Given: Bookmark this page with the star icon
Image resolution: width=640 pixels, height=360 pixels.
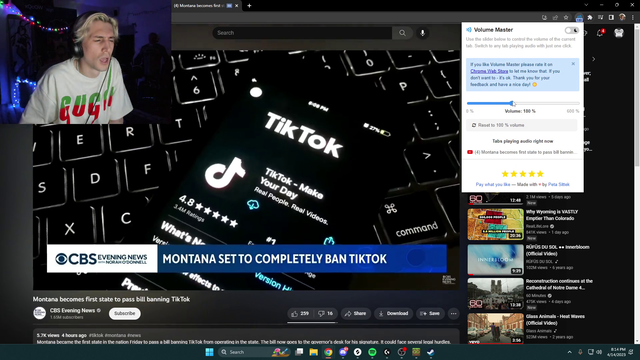Looking at the screenshot, I should tap(566, 18).
